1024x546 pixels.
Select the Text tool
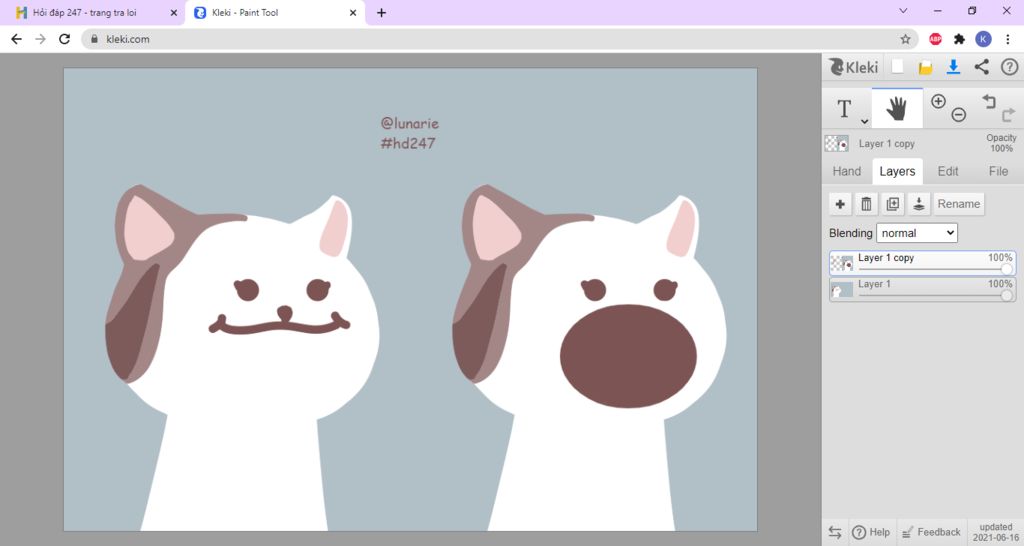pos(844,108)
